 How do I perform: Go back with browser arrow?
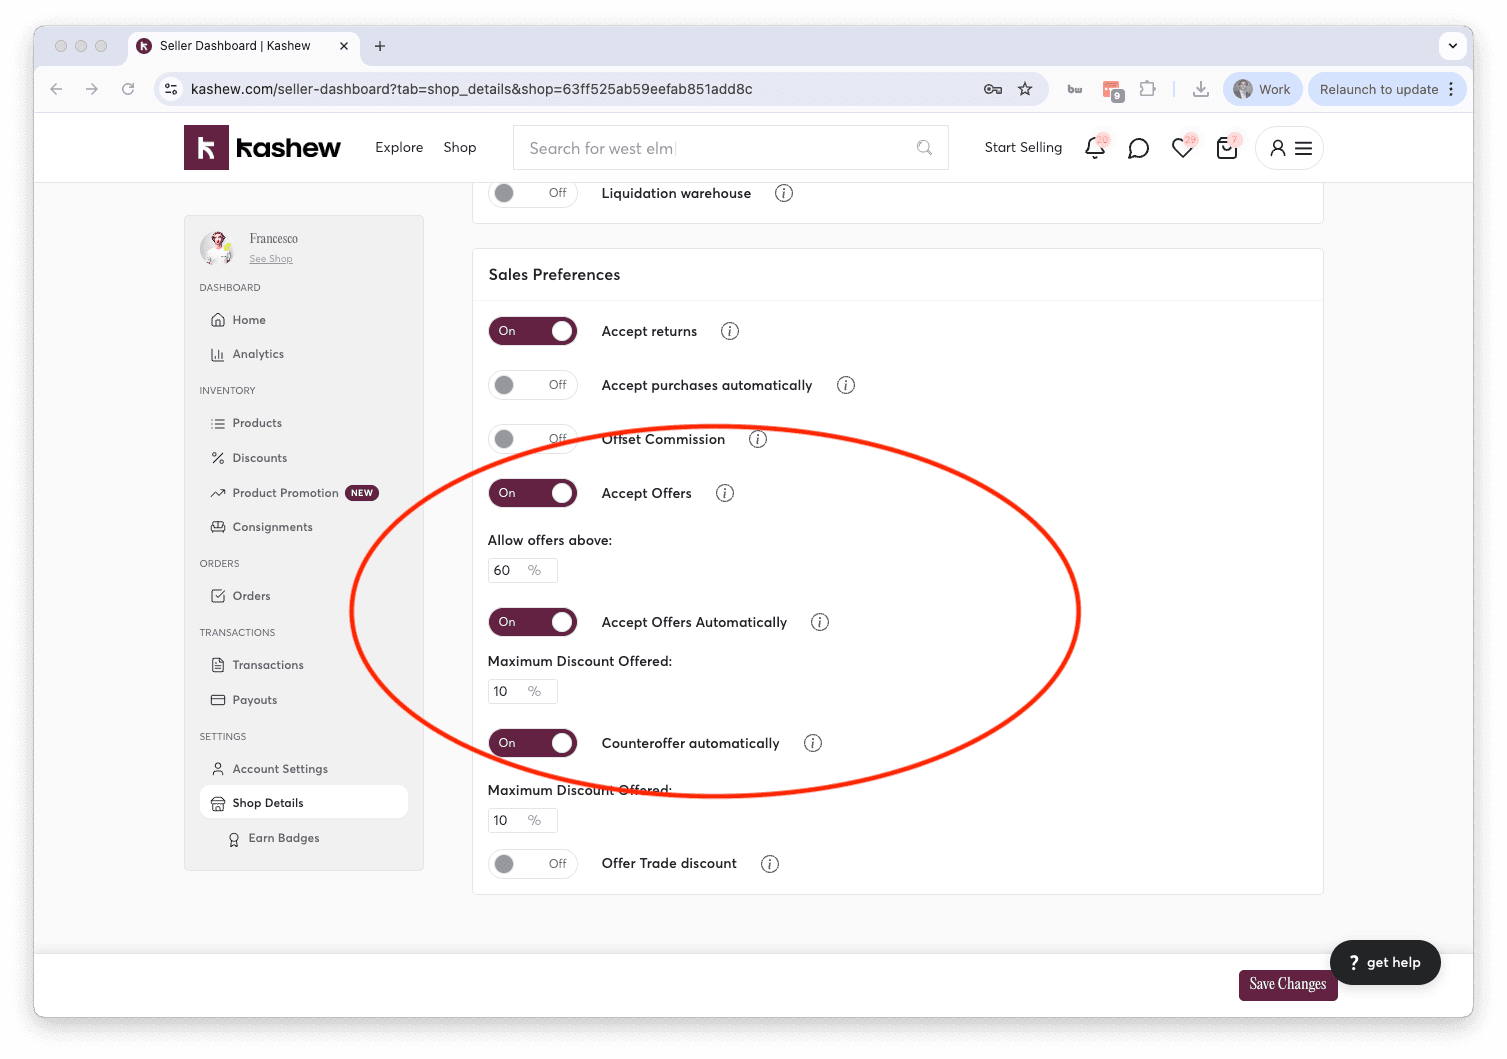56,89
